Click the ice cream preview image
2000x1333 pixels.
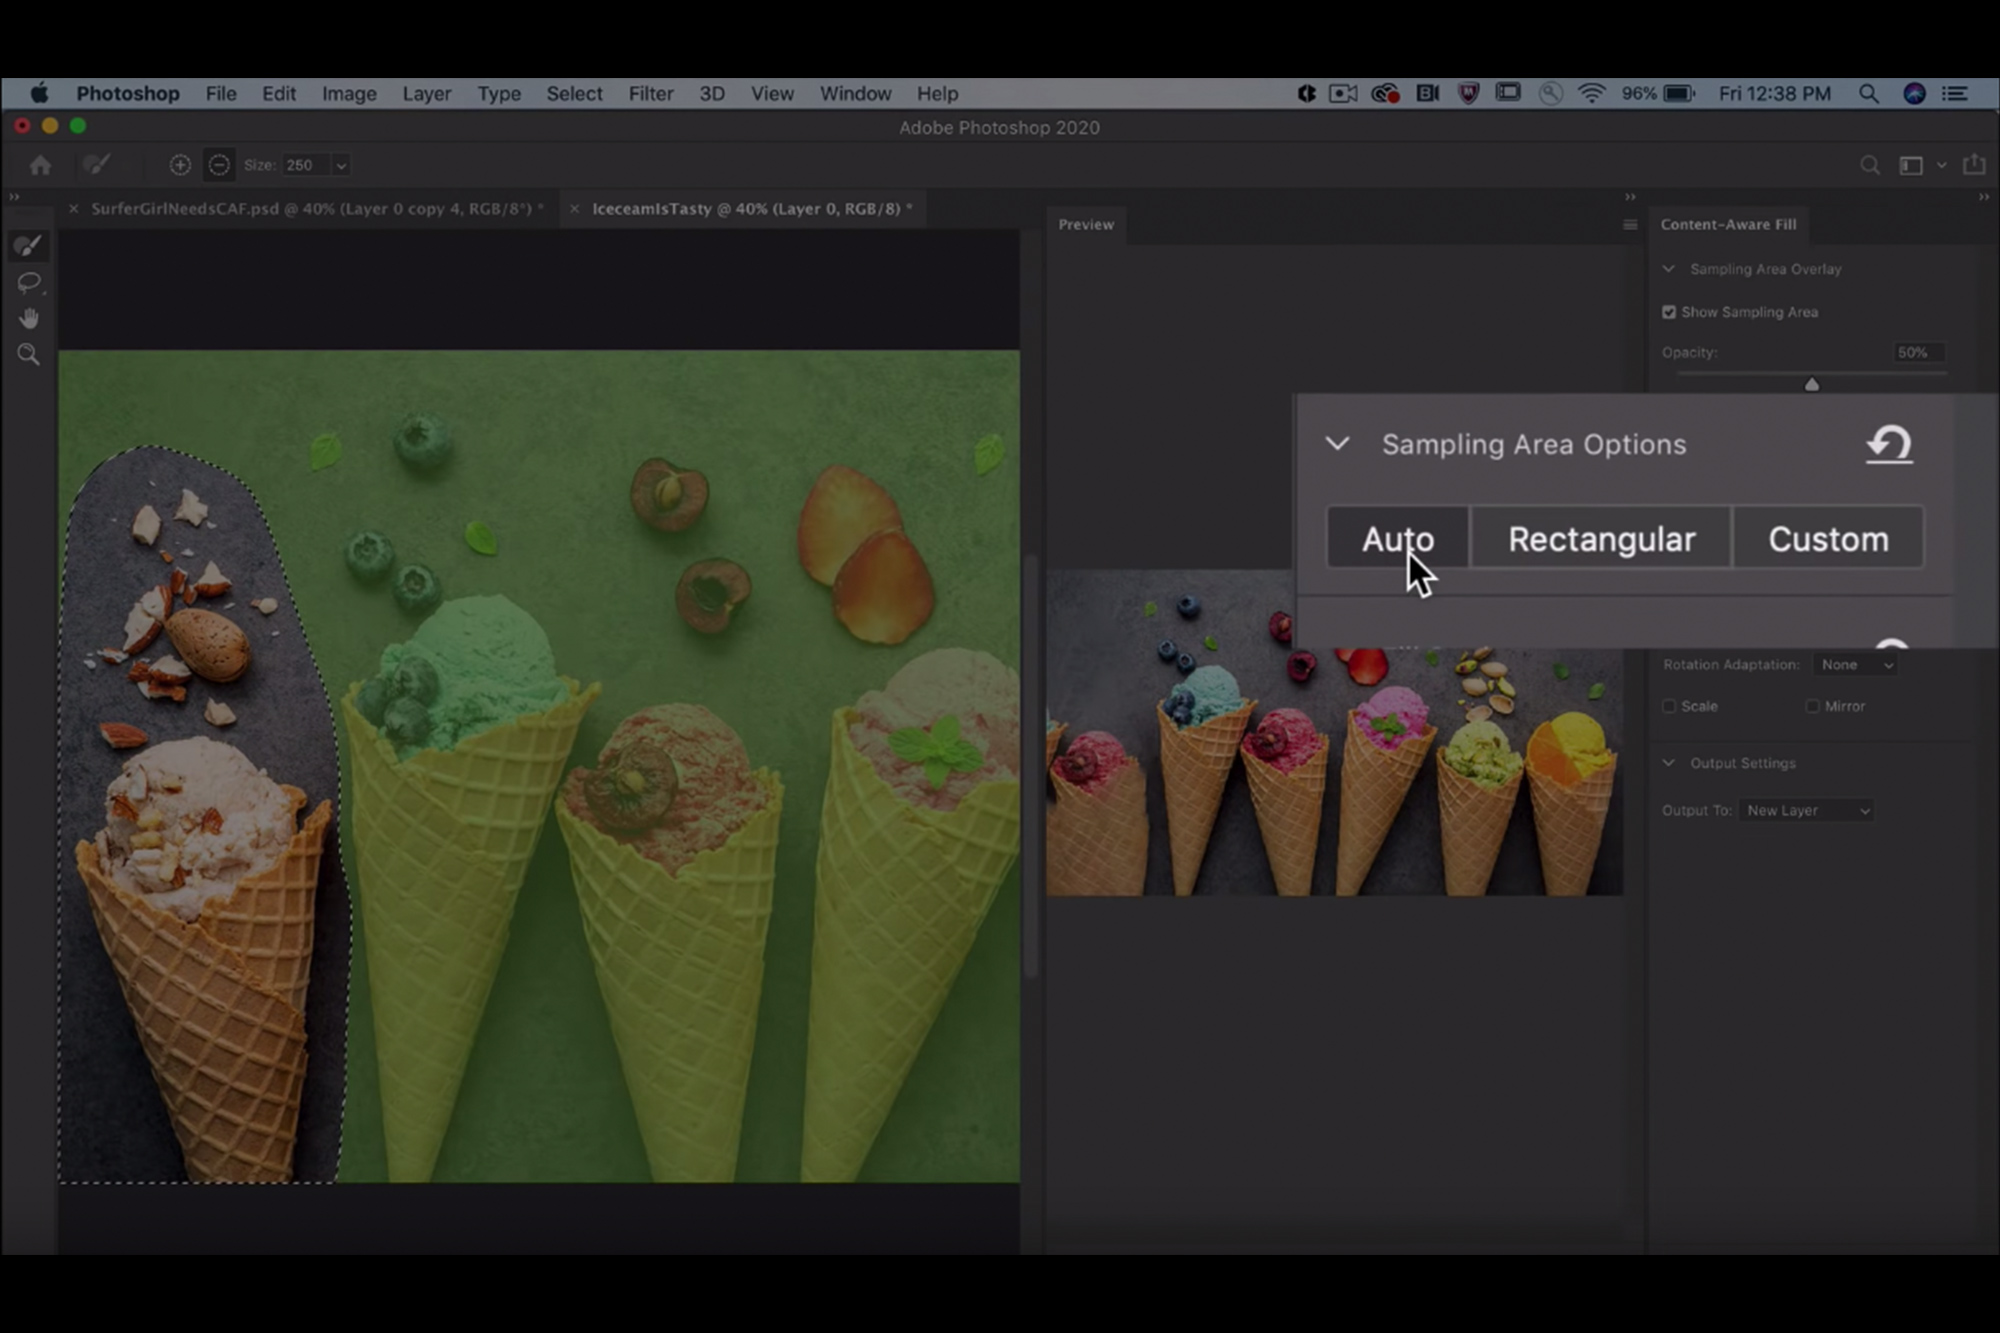1334,733
